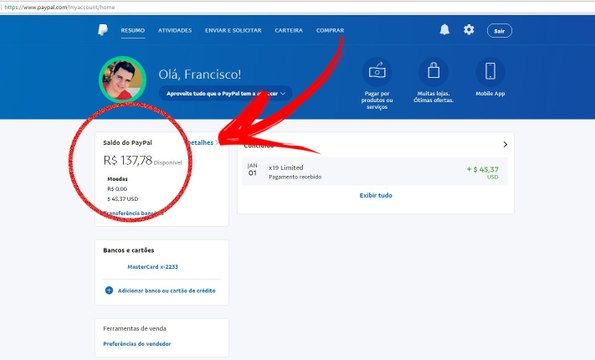The height and width of the screenshot is (360, 595).
Task: Open the Mobile App phone icon
Action: 490,71
